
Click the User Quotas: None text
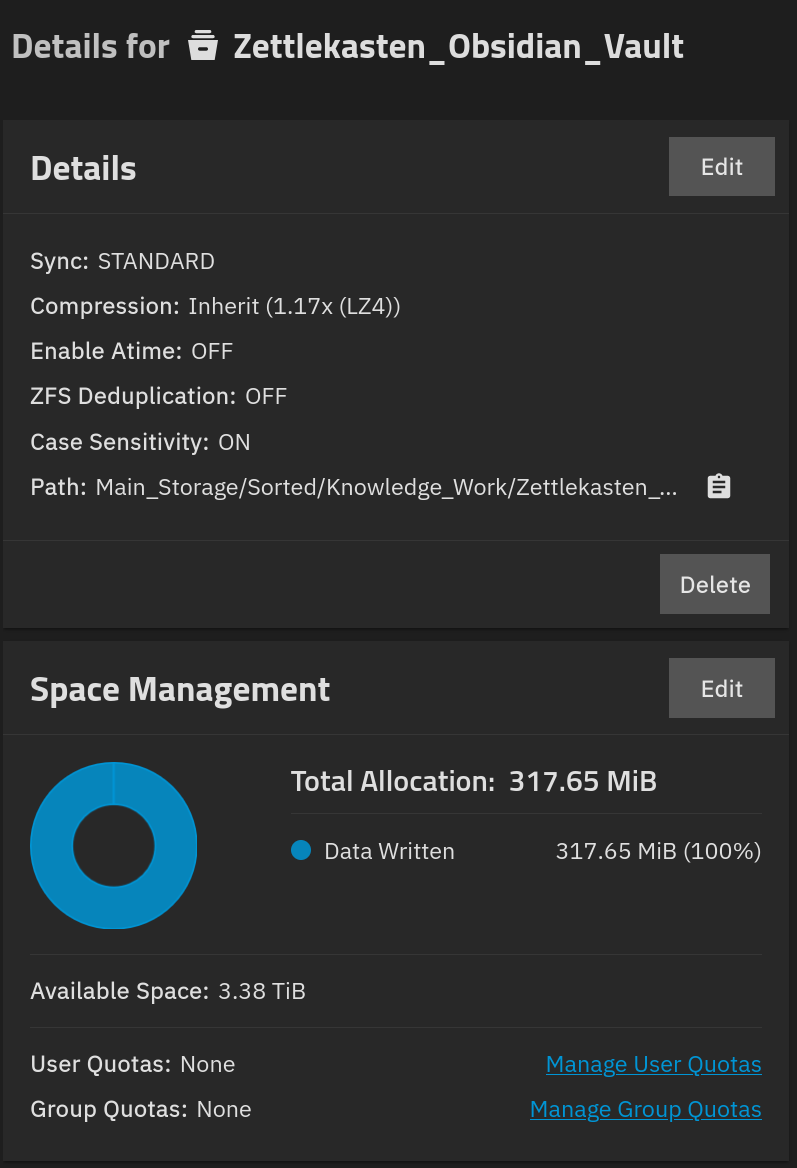tap(133, 1064)
